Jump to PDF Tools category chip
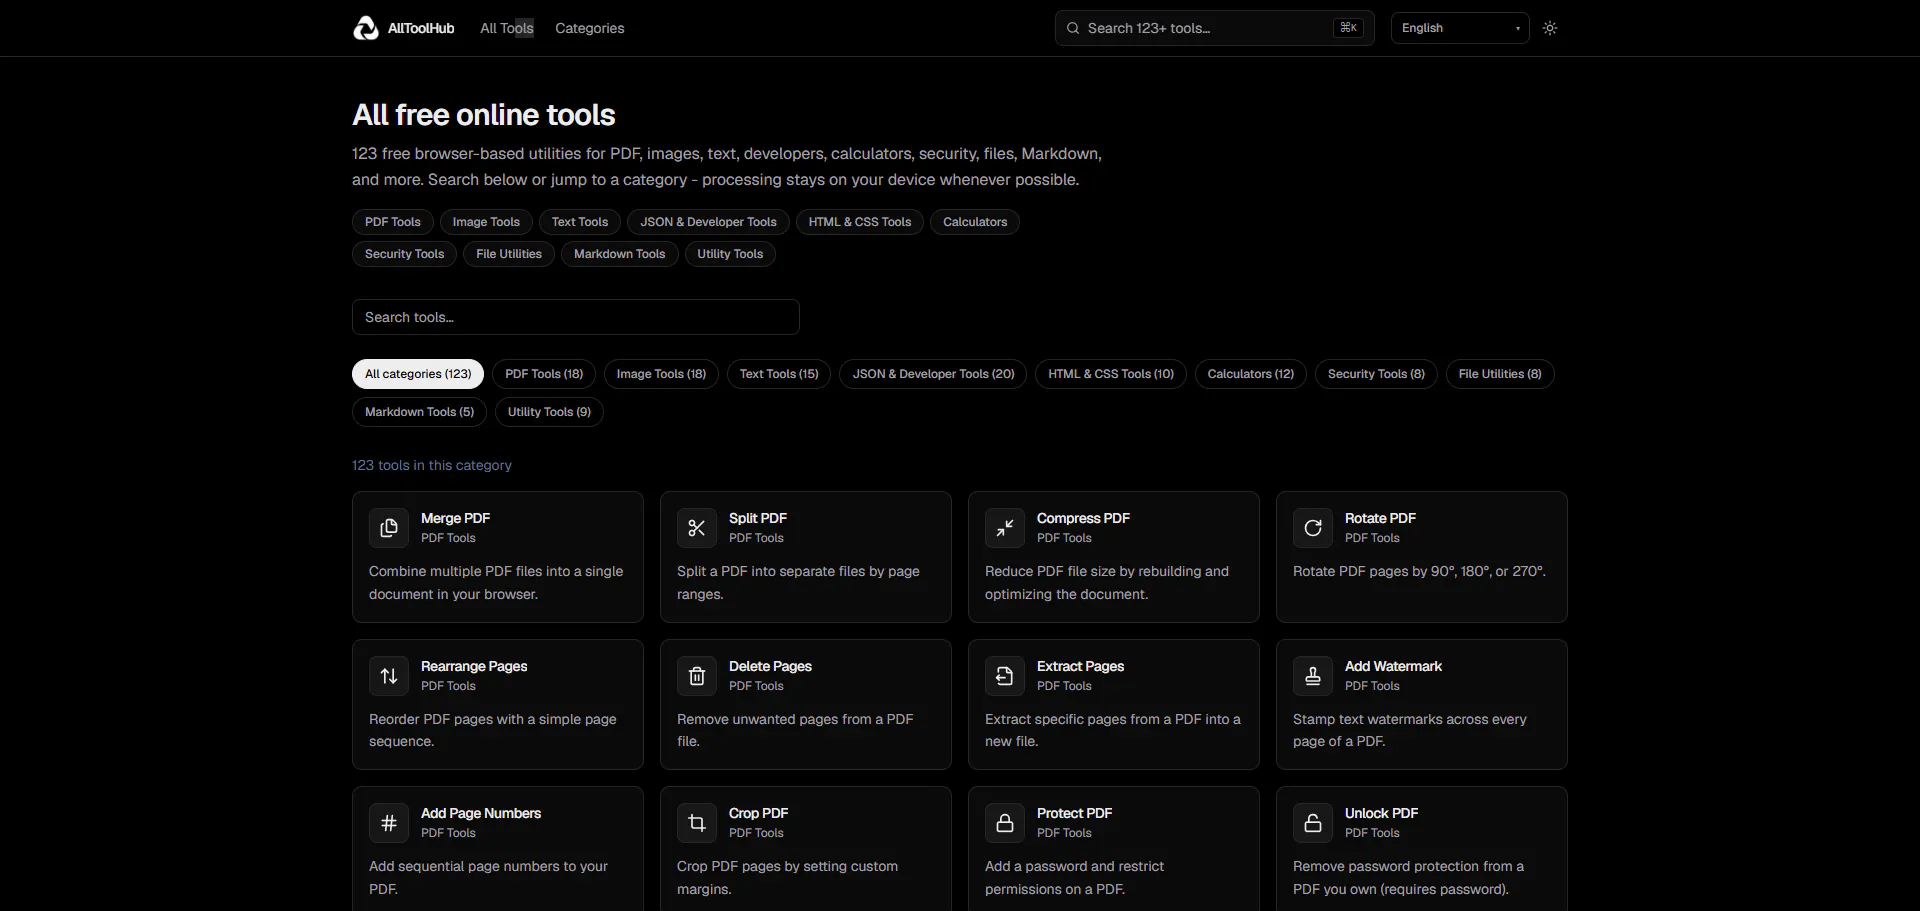Image resolution: width=1920 pixels, height=911 pixels. pyautogui.click(x=393, y=222)
